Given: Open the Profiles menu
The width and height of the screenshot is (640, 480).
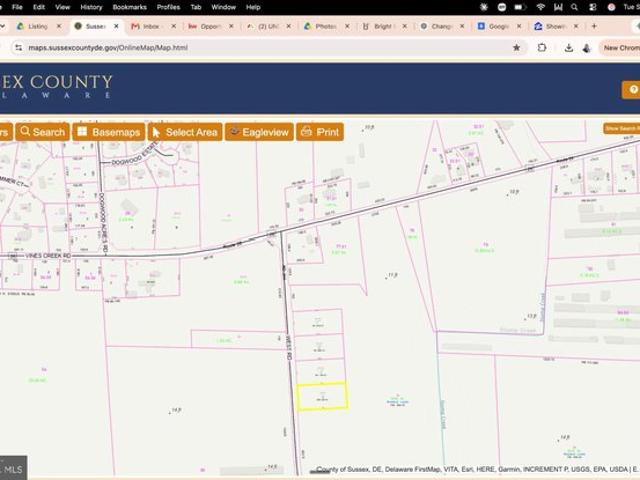Looking at the screenshot, I should tap(168, 7).
